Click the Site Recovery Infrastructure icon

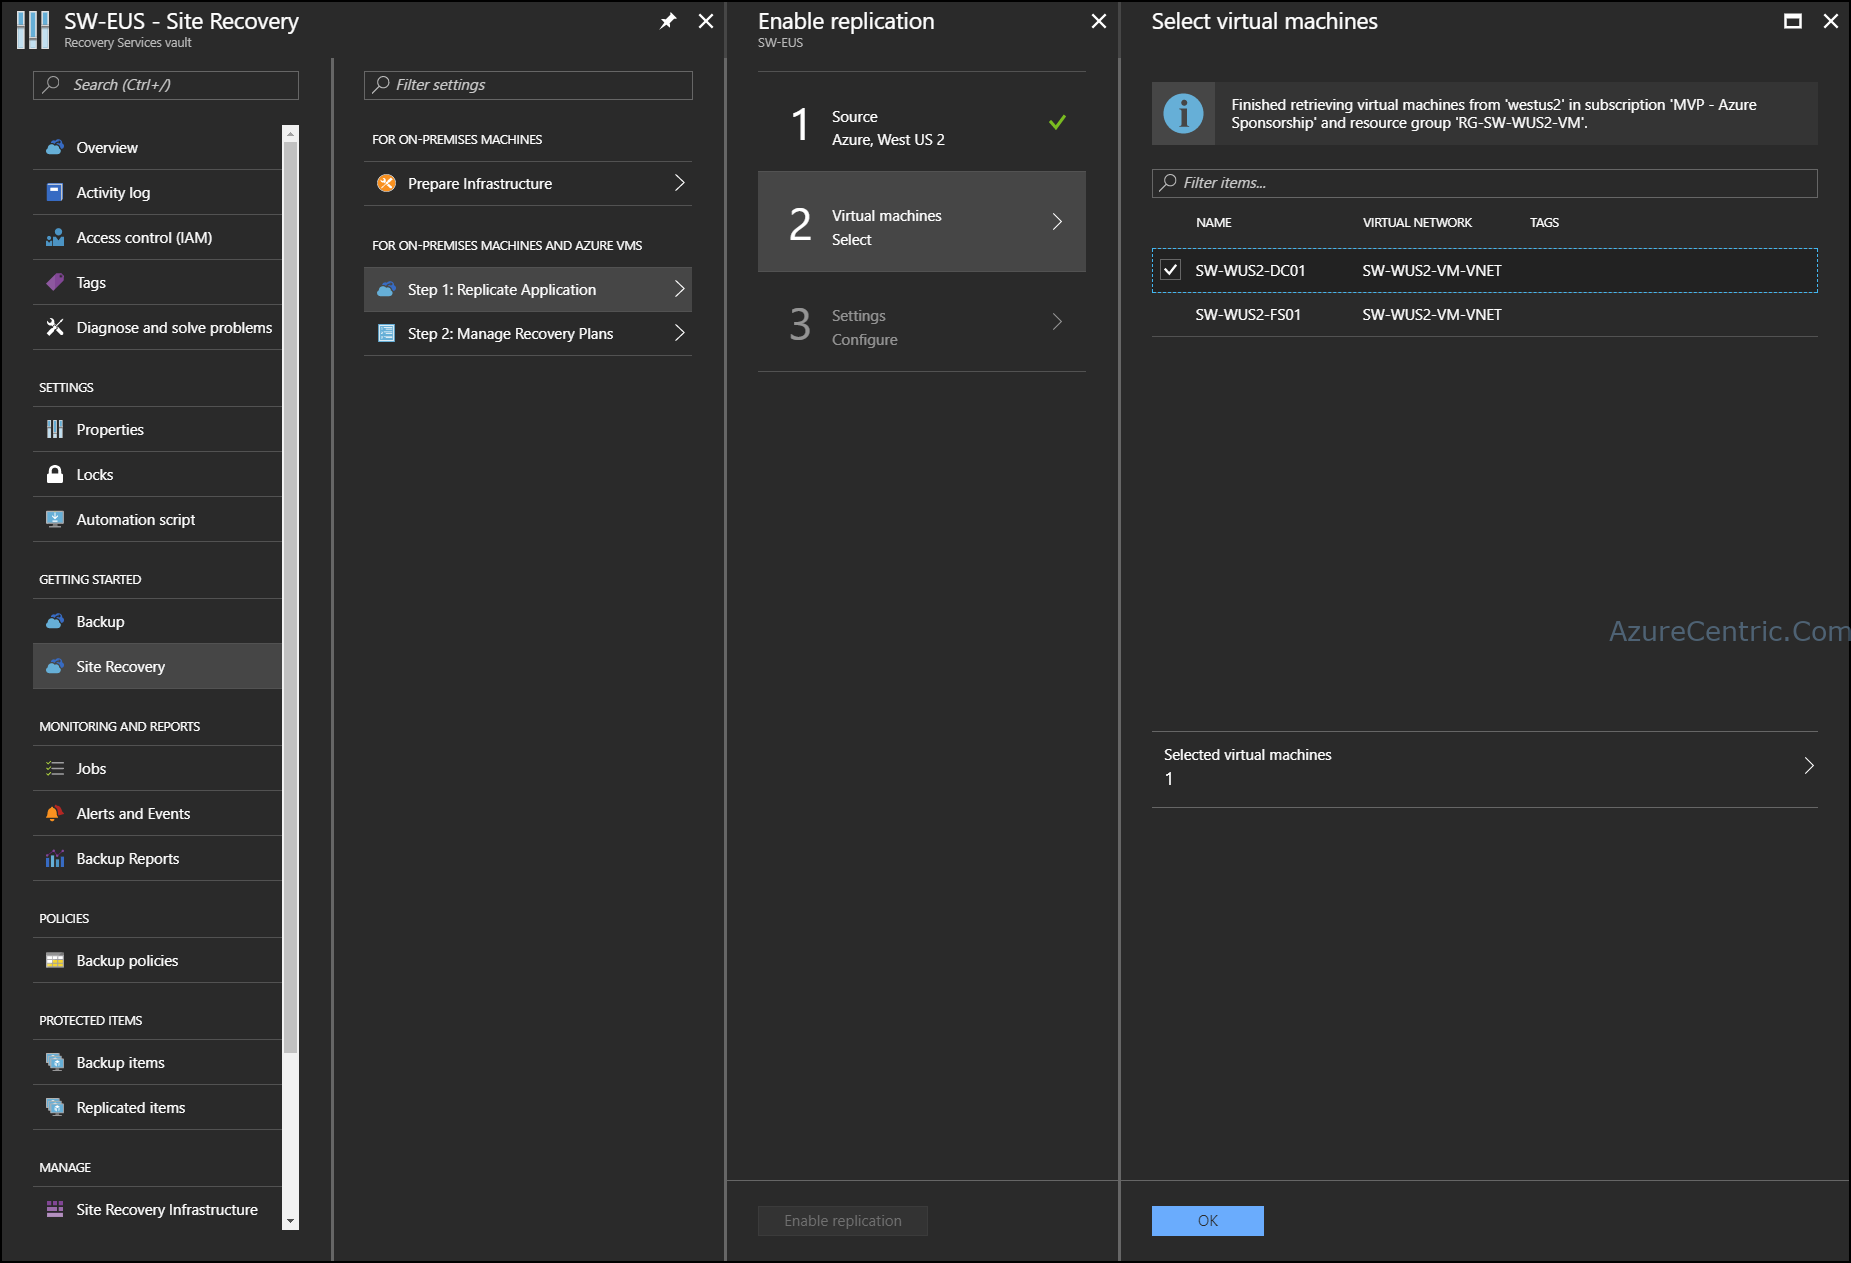(x=55, y=1209)
